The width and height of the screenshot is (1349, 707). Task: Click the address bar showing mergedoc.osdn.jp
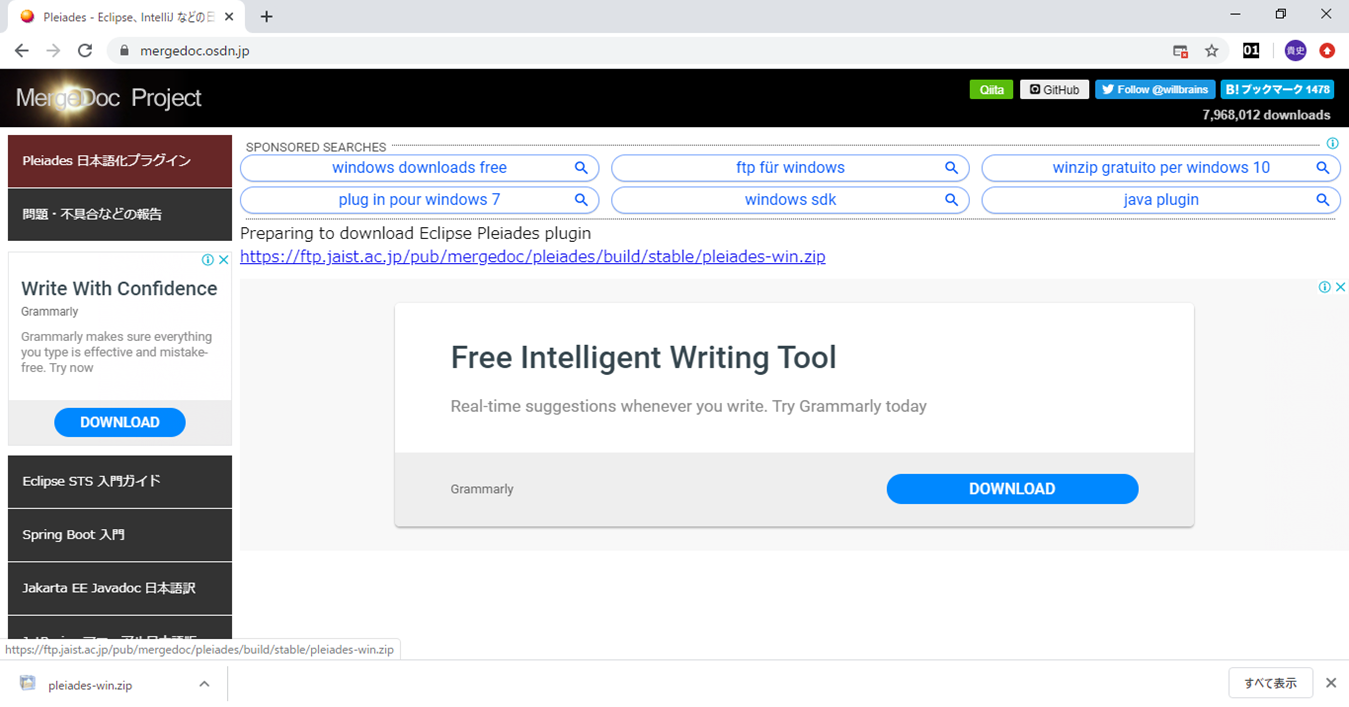click(640, 50)
